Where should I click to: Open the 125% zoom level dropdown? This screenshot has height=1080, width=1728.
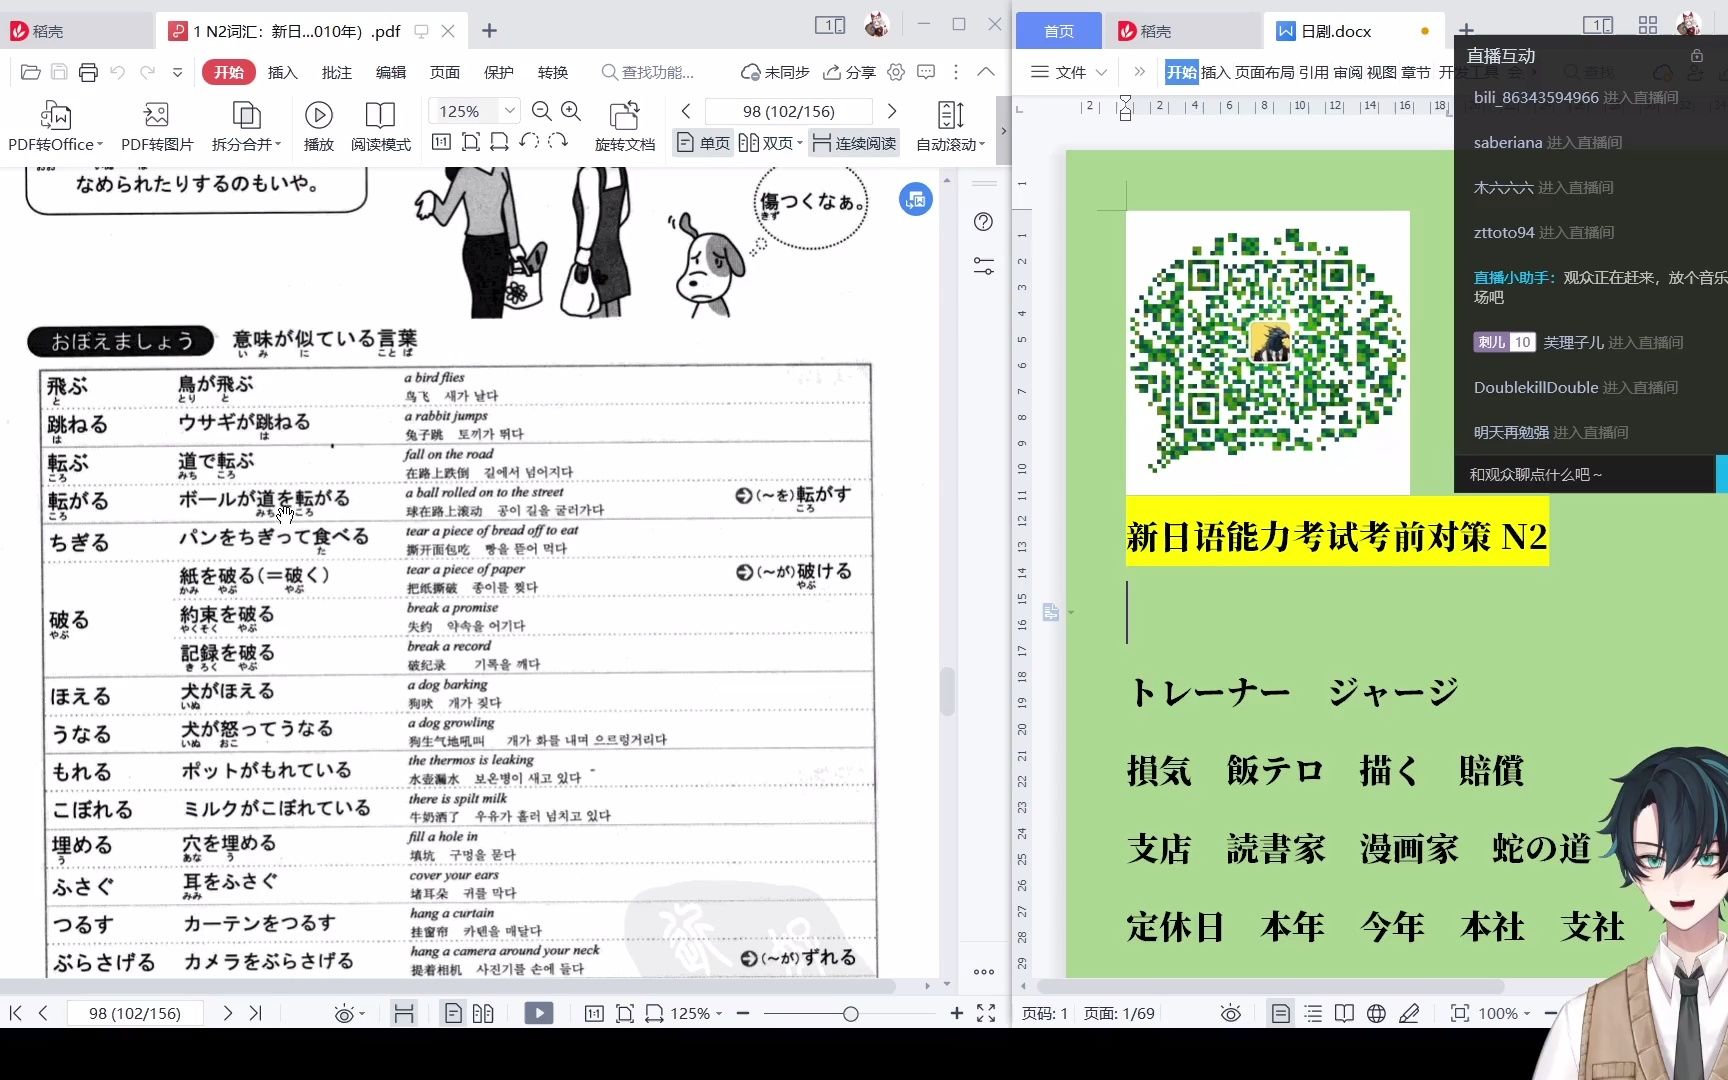[x=510, y=111]
